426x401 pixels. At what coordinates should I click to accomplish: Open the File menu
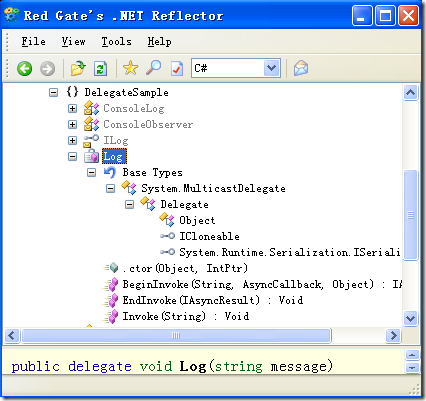[x=33, y=41]
